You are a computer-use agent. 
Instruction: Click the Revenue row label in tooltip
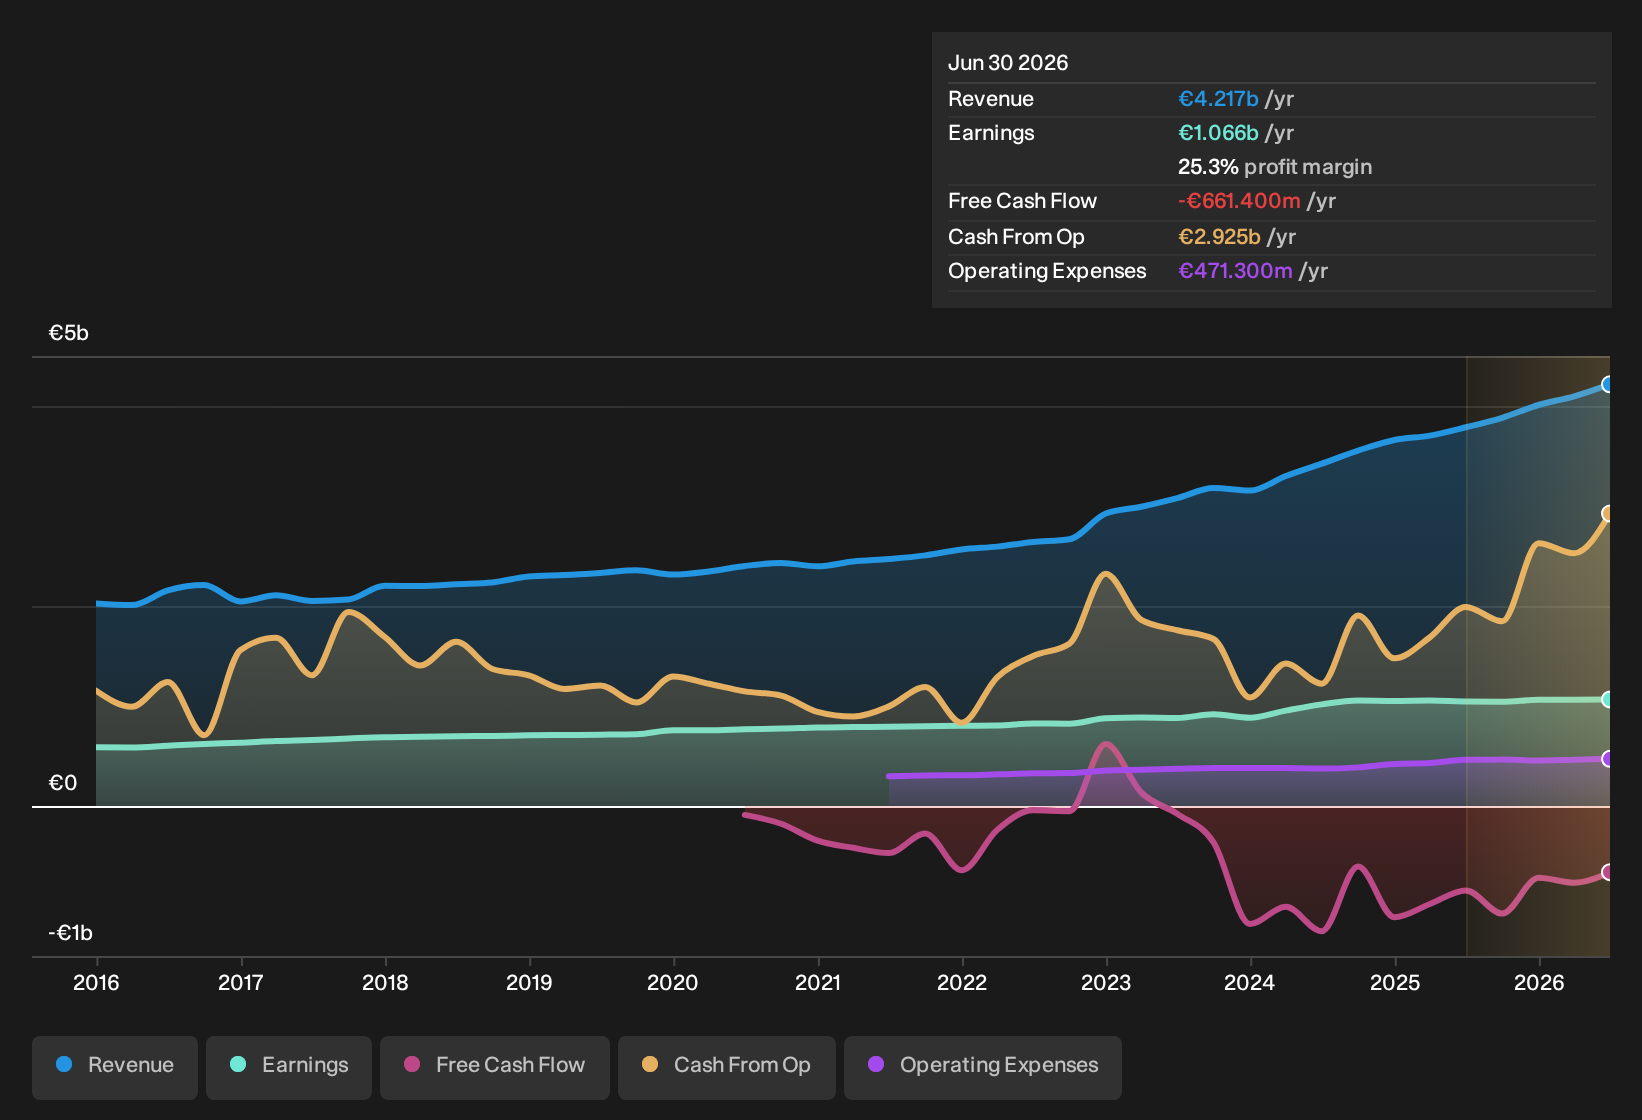pyautogui.click(x=991, y=99)
